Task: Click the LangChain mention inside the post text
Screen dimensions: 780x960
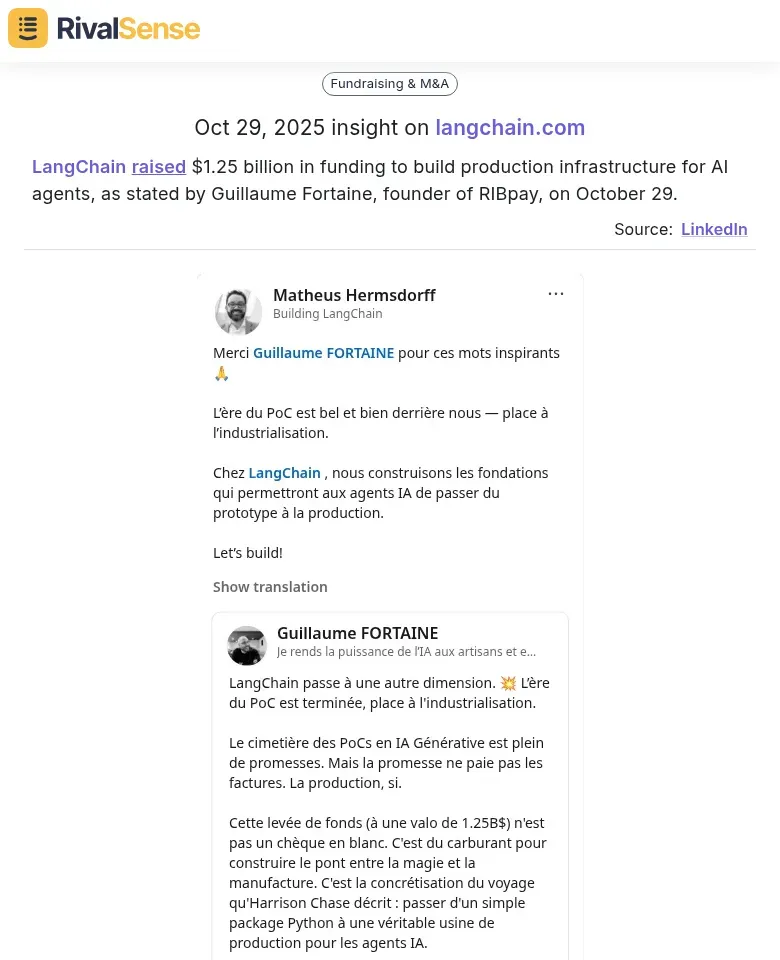Action: tap(284, 472)
